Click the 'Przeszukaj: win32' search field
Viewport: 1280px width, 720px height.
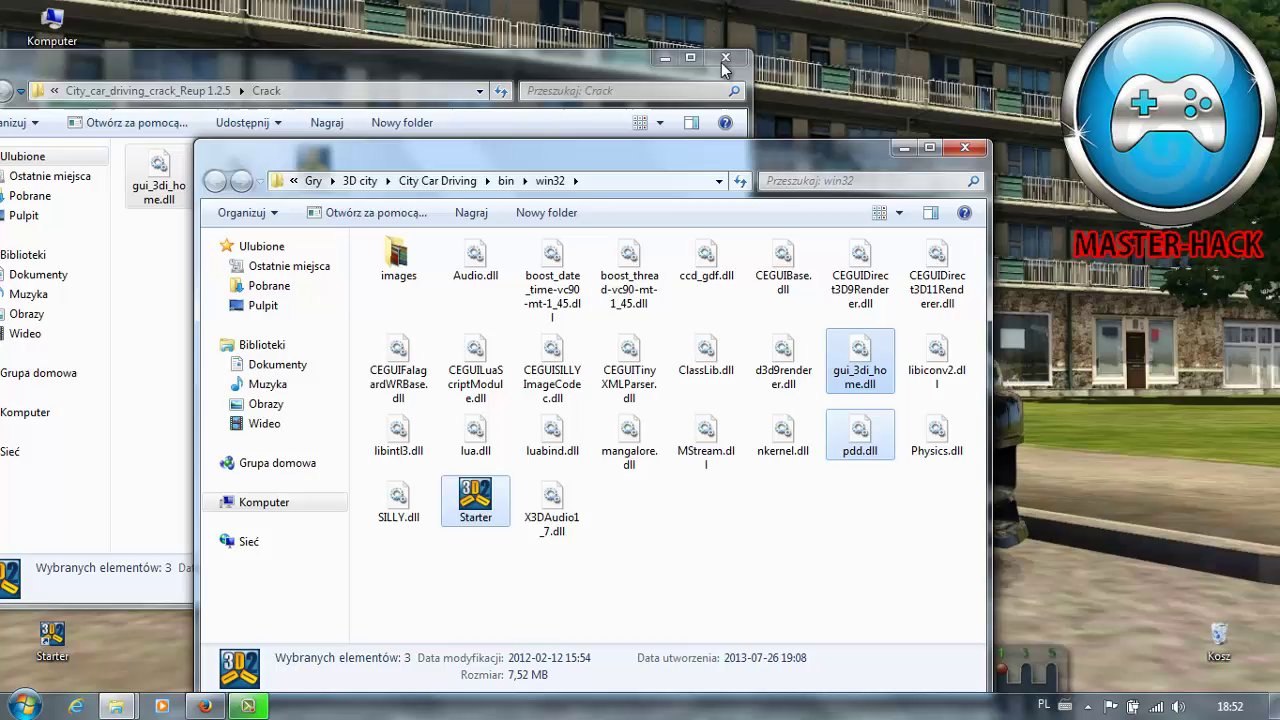870,181
